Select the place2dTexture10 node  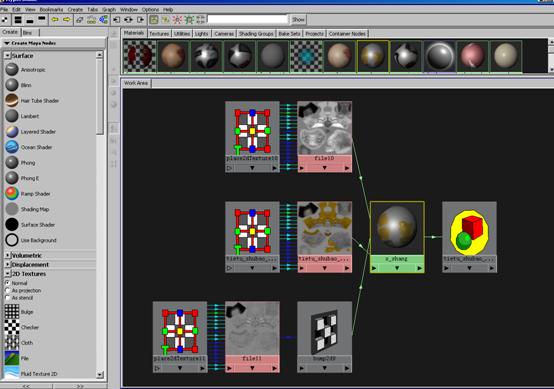[x=252, y=137]
